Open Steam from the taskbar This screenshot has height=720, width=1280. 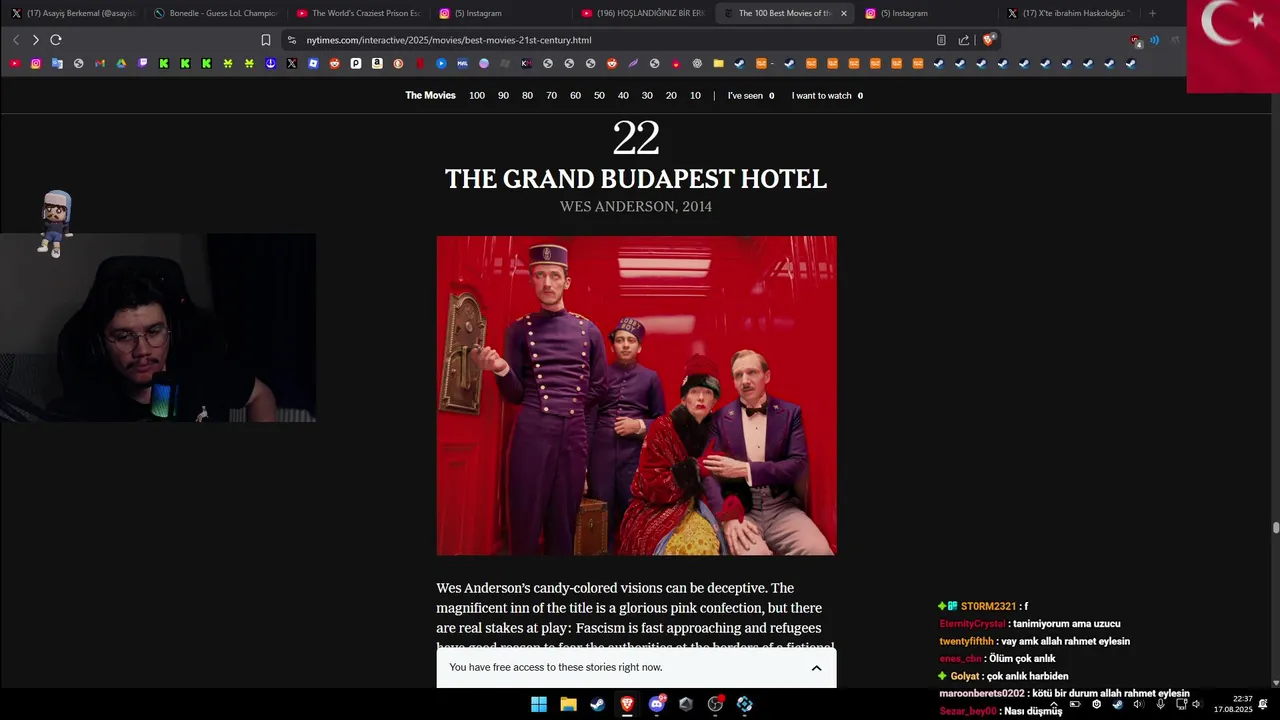click(x=597, y=704)
